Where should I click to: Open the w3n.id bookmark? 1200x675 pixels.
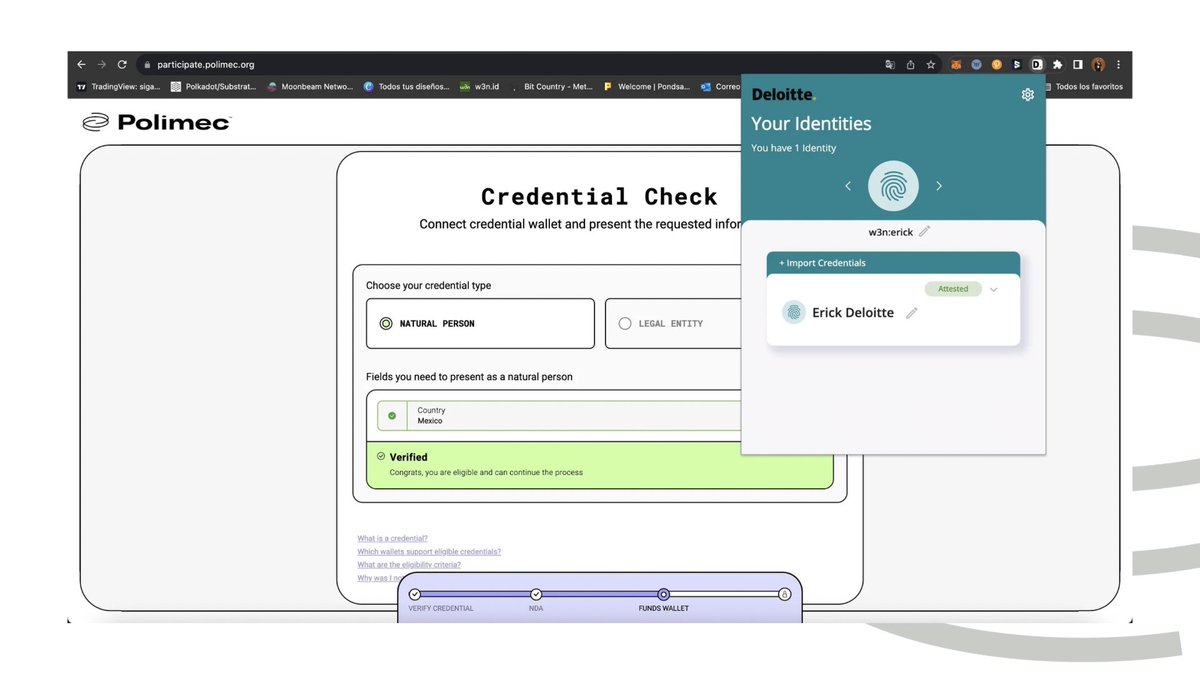[x=479, y=87]
